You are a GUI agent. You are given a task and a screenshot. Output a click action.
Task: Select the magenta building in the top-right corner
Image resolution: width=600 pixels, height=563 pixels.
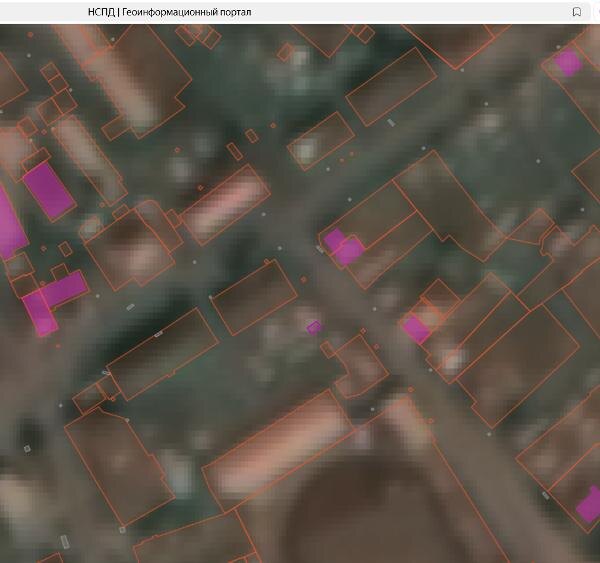point(568,62)
